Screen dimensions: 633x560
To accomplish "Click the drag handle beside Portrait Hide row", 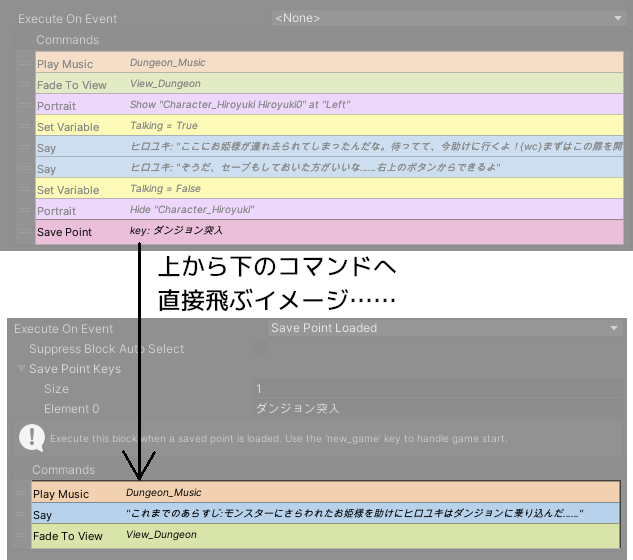I will pyautogui.click(x=25, y=210).
